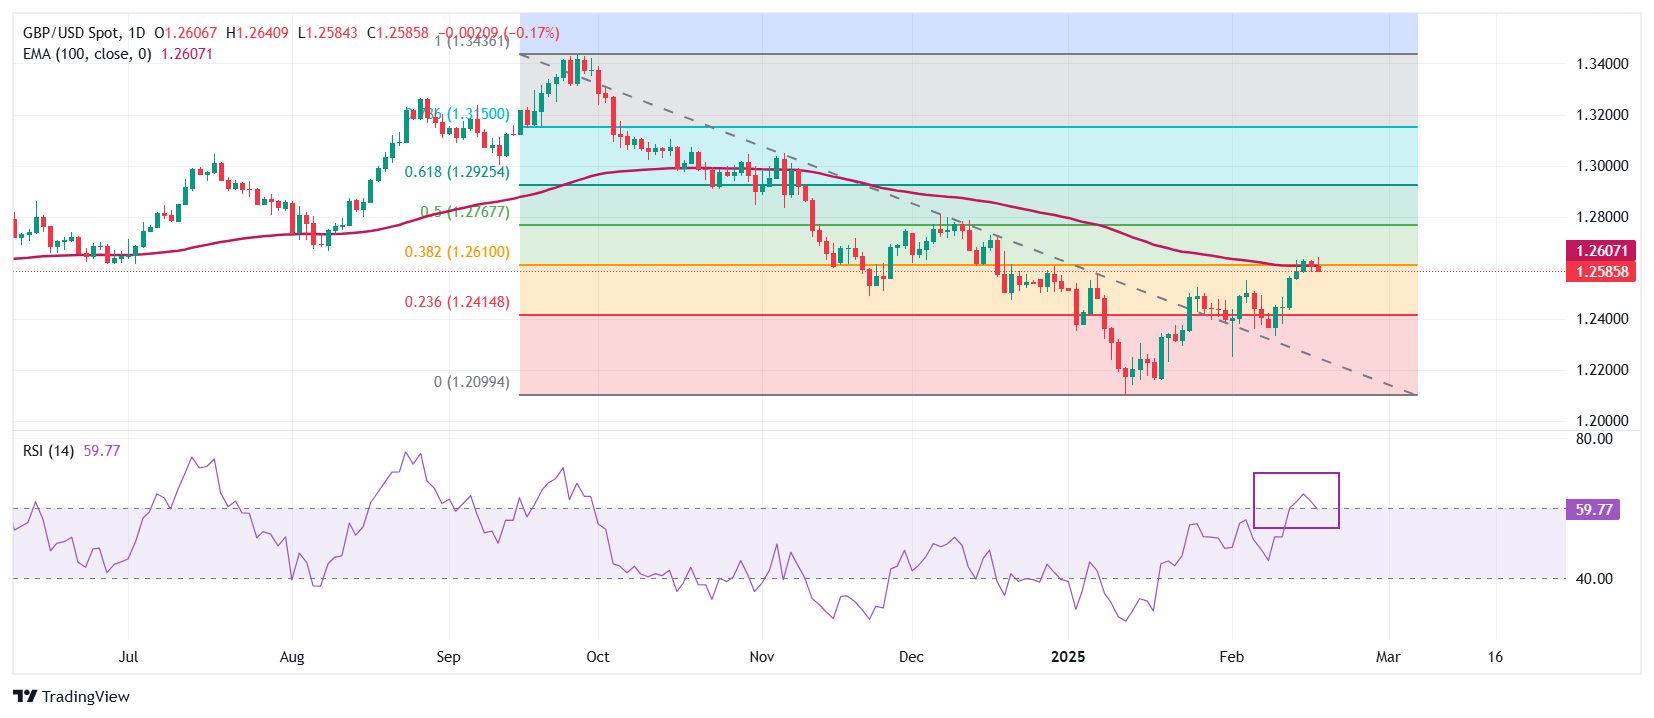The image size is (1654, 718).
Task: Select the purple 59.77 RSI value tag
Action: pyautogui.click(x=1593, y=510)
